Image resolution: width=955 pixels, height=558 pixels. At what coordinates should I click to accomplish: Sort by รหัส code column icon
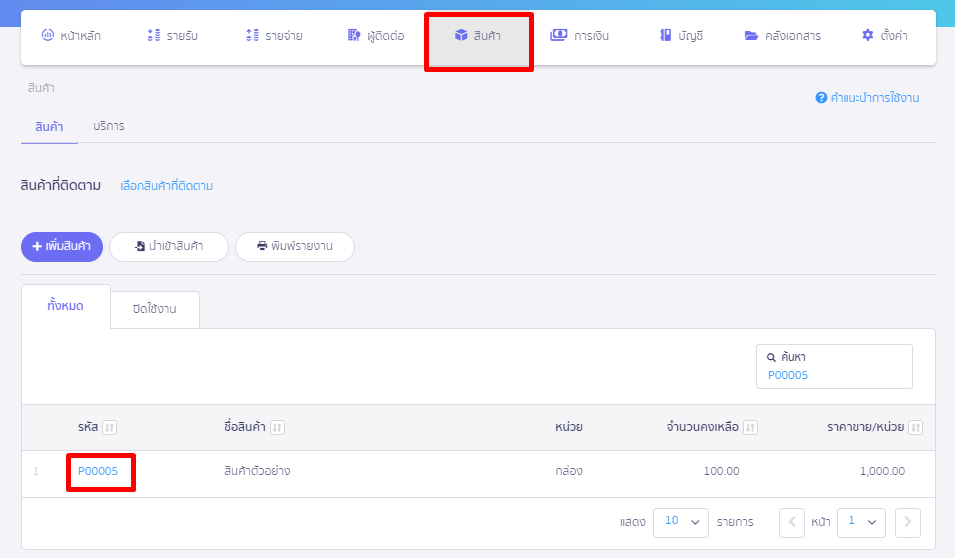(x=110, y=428)
